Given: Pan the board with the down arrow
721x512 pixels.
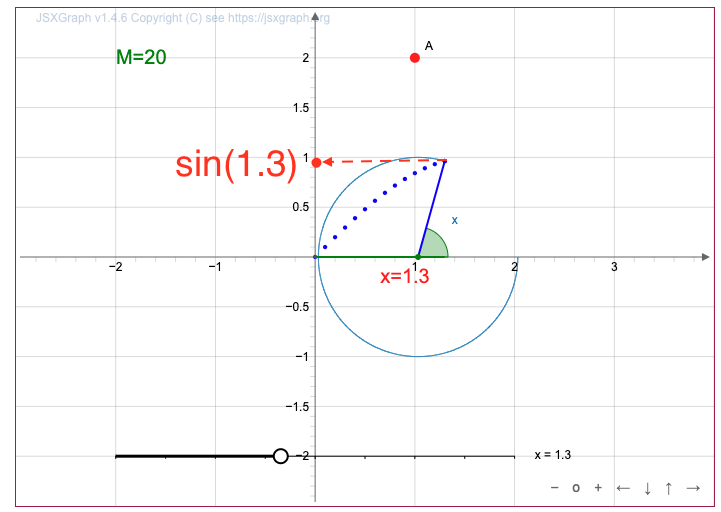Looking at the screenshot, I should [x=647, y=488].
